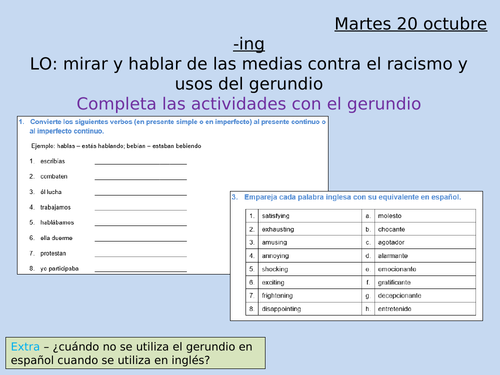The height and width of the screenshot is (375, 500).
Task: Click the table cell 'molesto'
Action: (x=425, y=216)
